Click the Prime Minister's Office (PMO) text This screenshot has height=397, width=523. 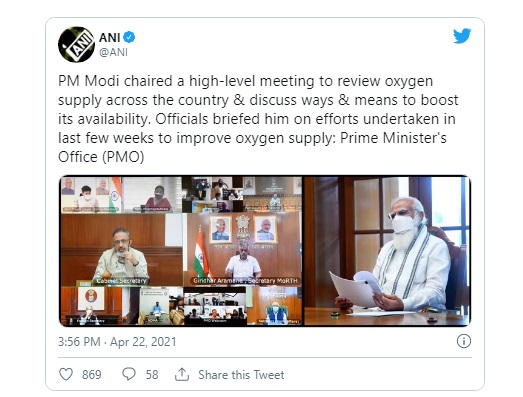pos(252,147)
